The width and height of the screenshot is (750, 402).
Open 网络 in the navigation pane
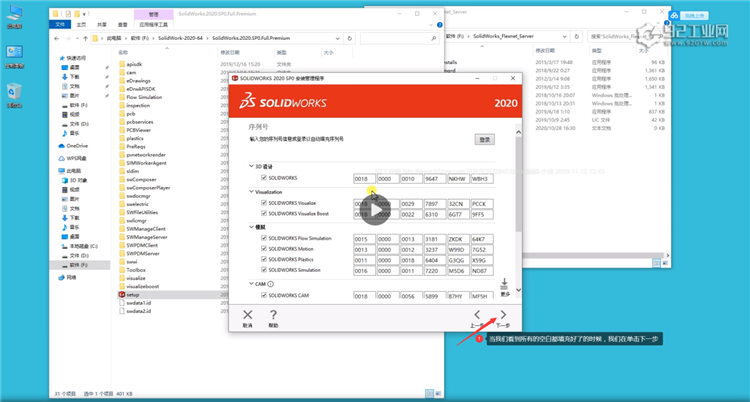pos(71,277)
